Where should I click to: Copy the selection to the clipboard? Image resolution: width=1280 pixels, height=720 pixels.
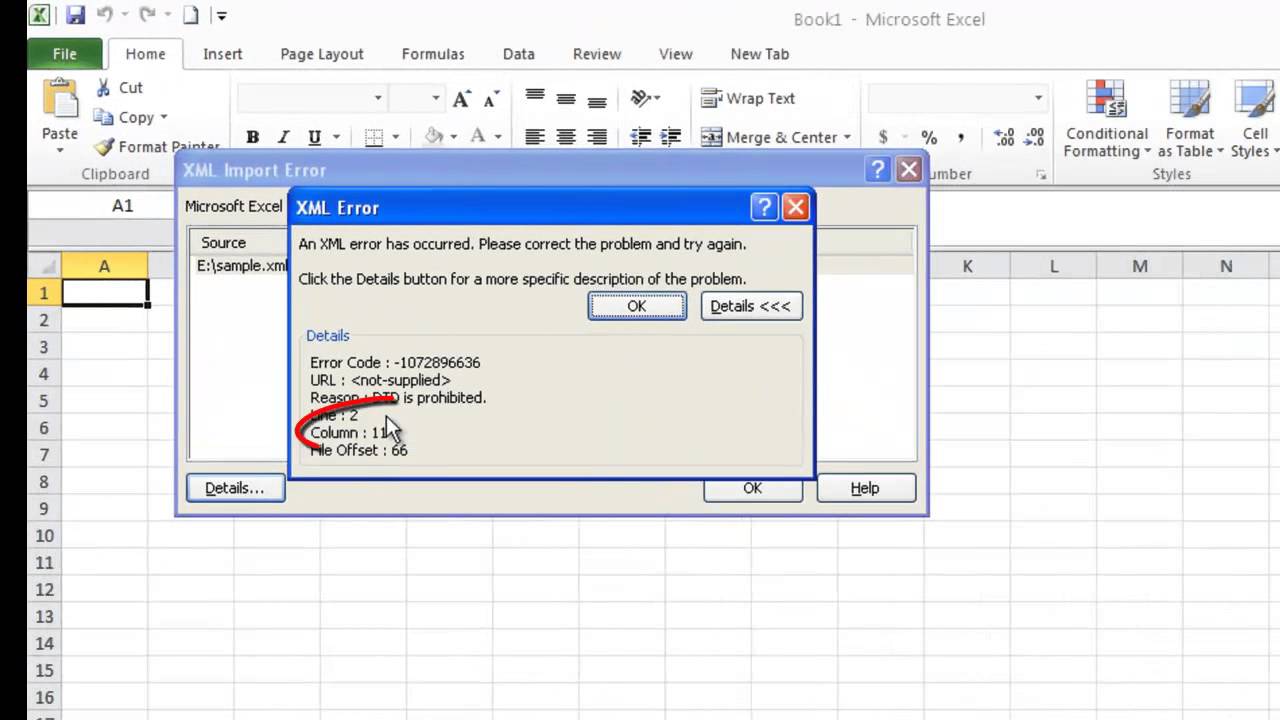(x=125, y=117)
